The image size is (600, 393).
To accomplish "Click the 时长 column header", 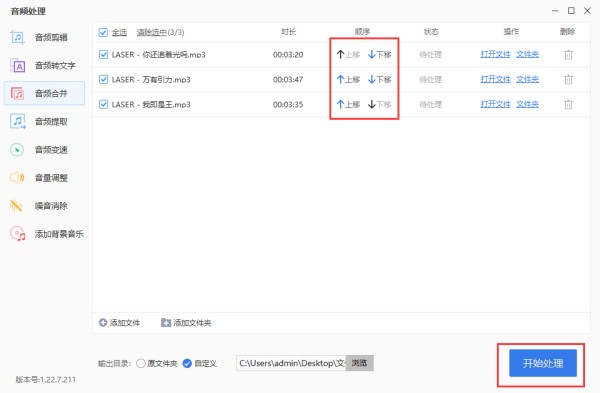I will [x=289, y=31].
